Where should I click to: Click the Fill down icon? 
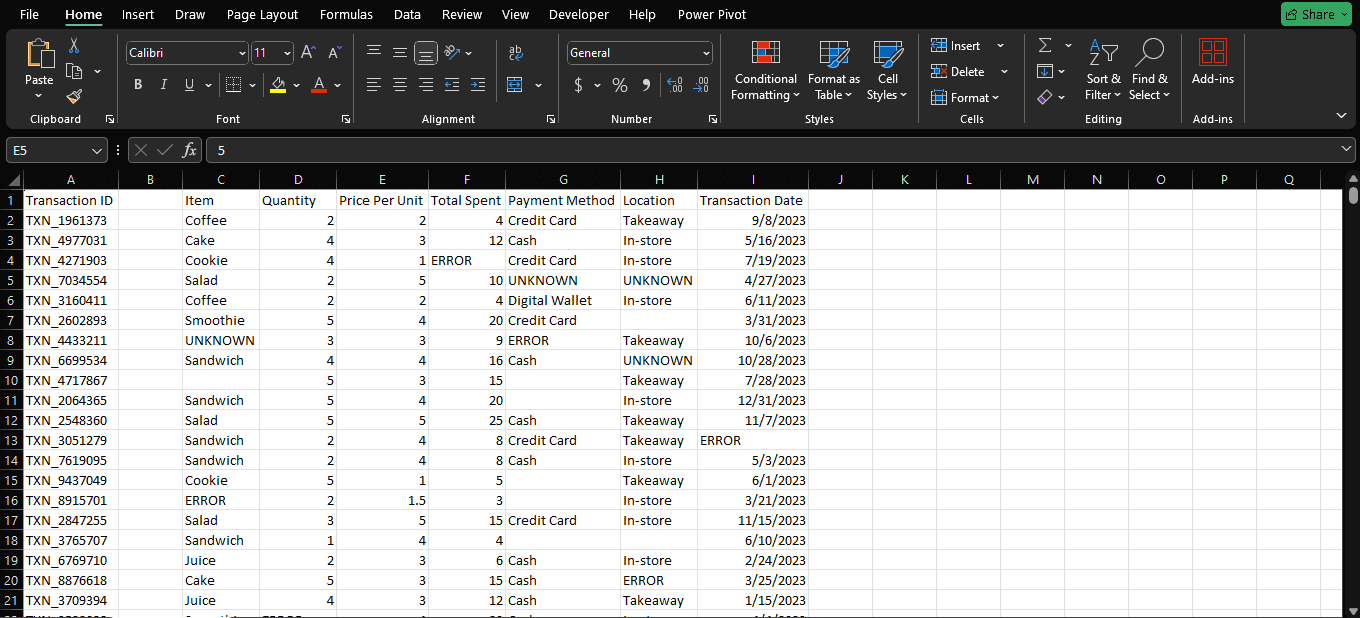point(1045,71)
